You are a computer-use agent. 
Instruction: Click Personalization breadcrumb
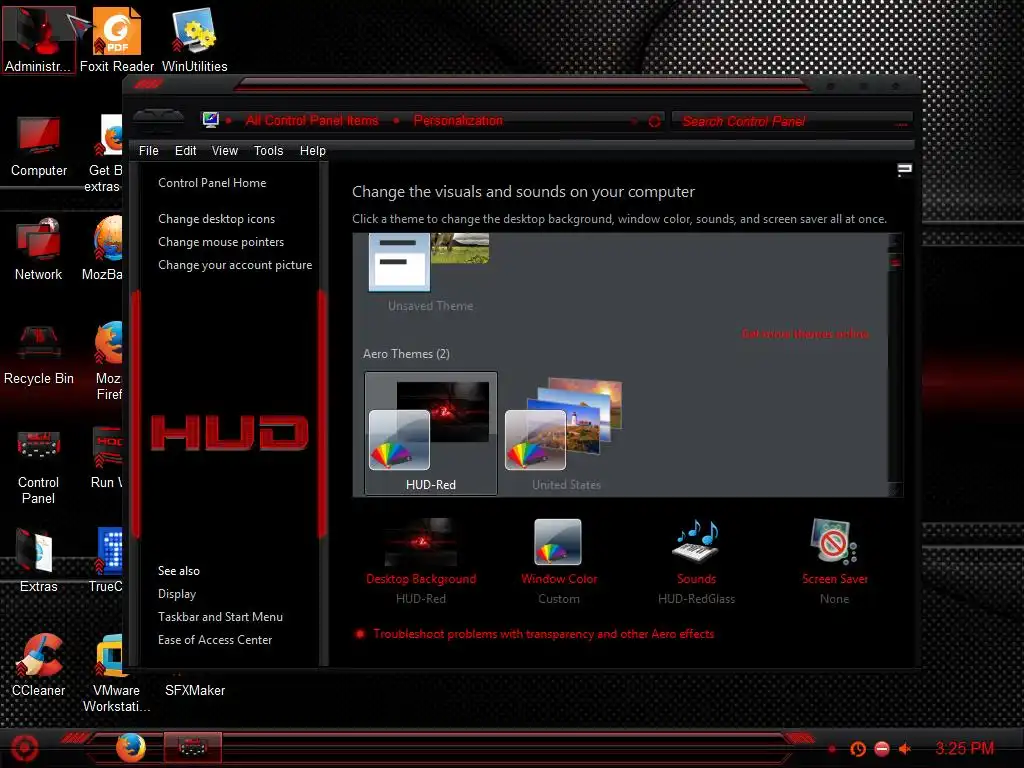[458, 120]
